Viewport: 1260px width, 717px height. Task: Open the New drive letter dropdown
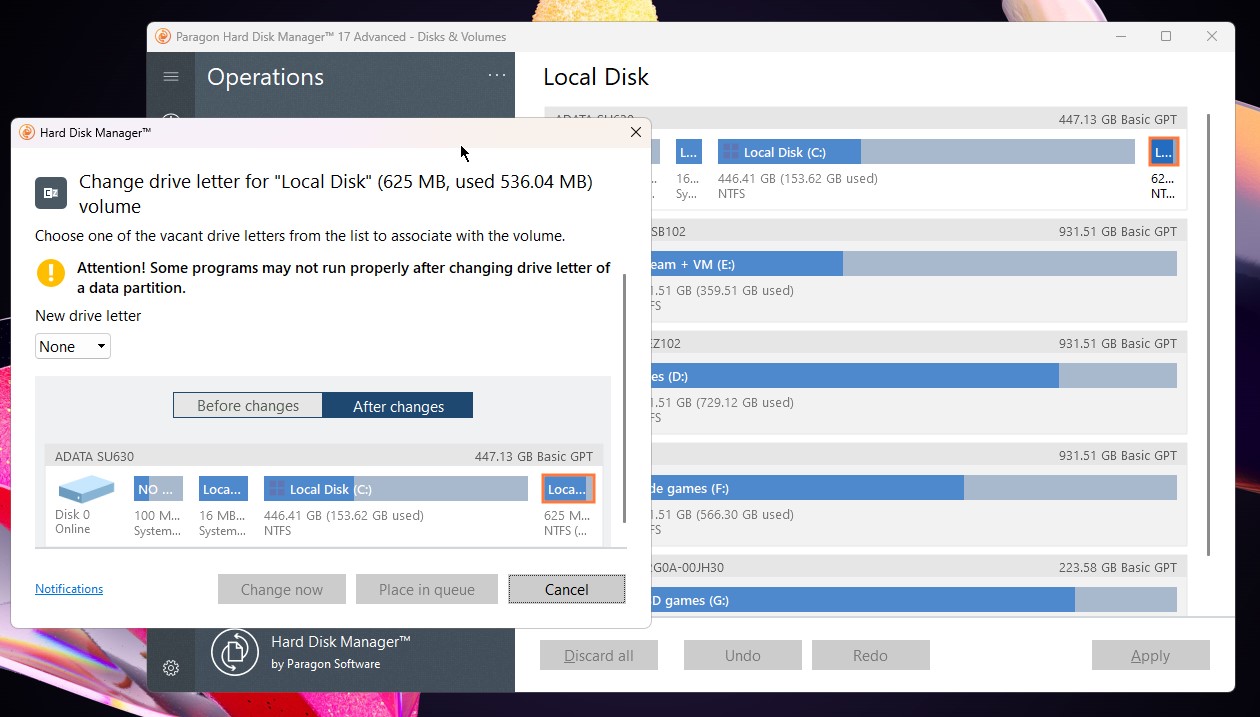[x=71, y=346]
